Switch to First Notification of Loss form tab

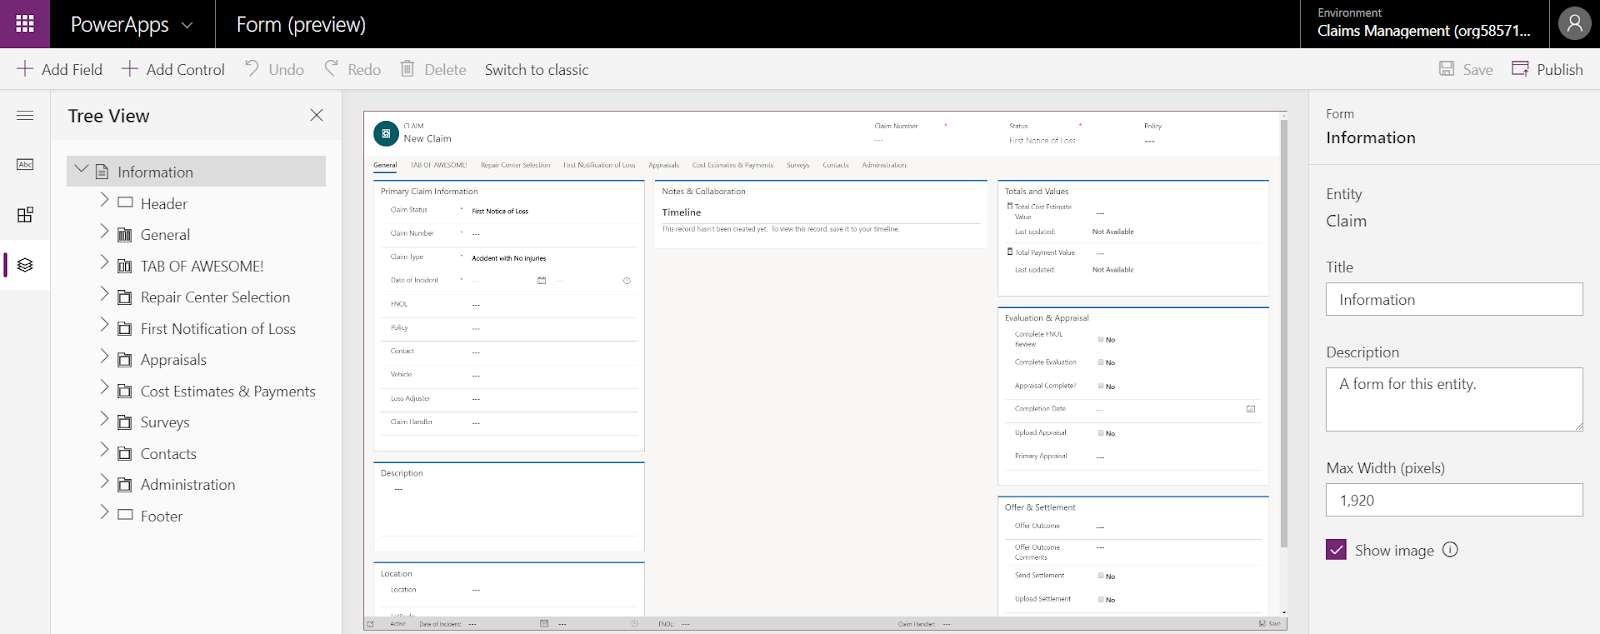[x=599, y=165]
